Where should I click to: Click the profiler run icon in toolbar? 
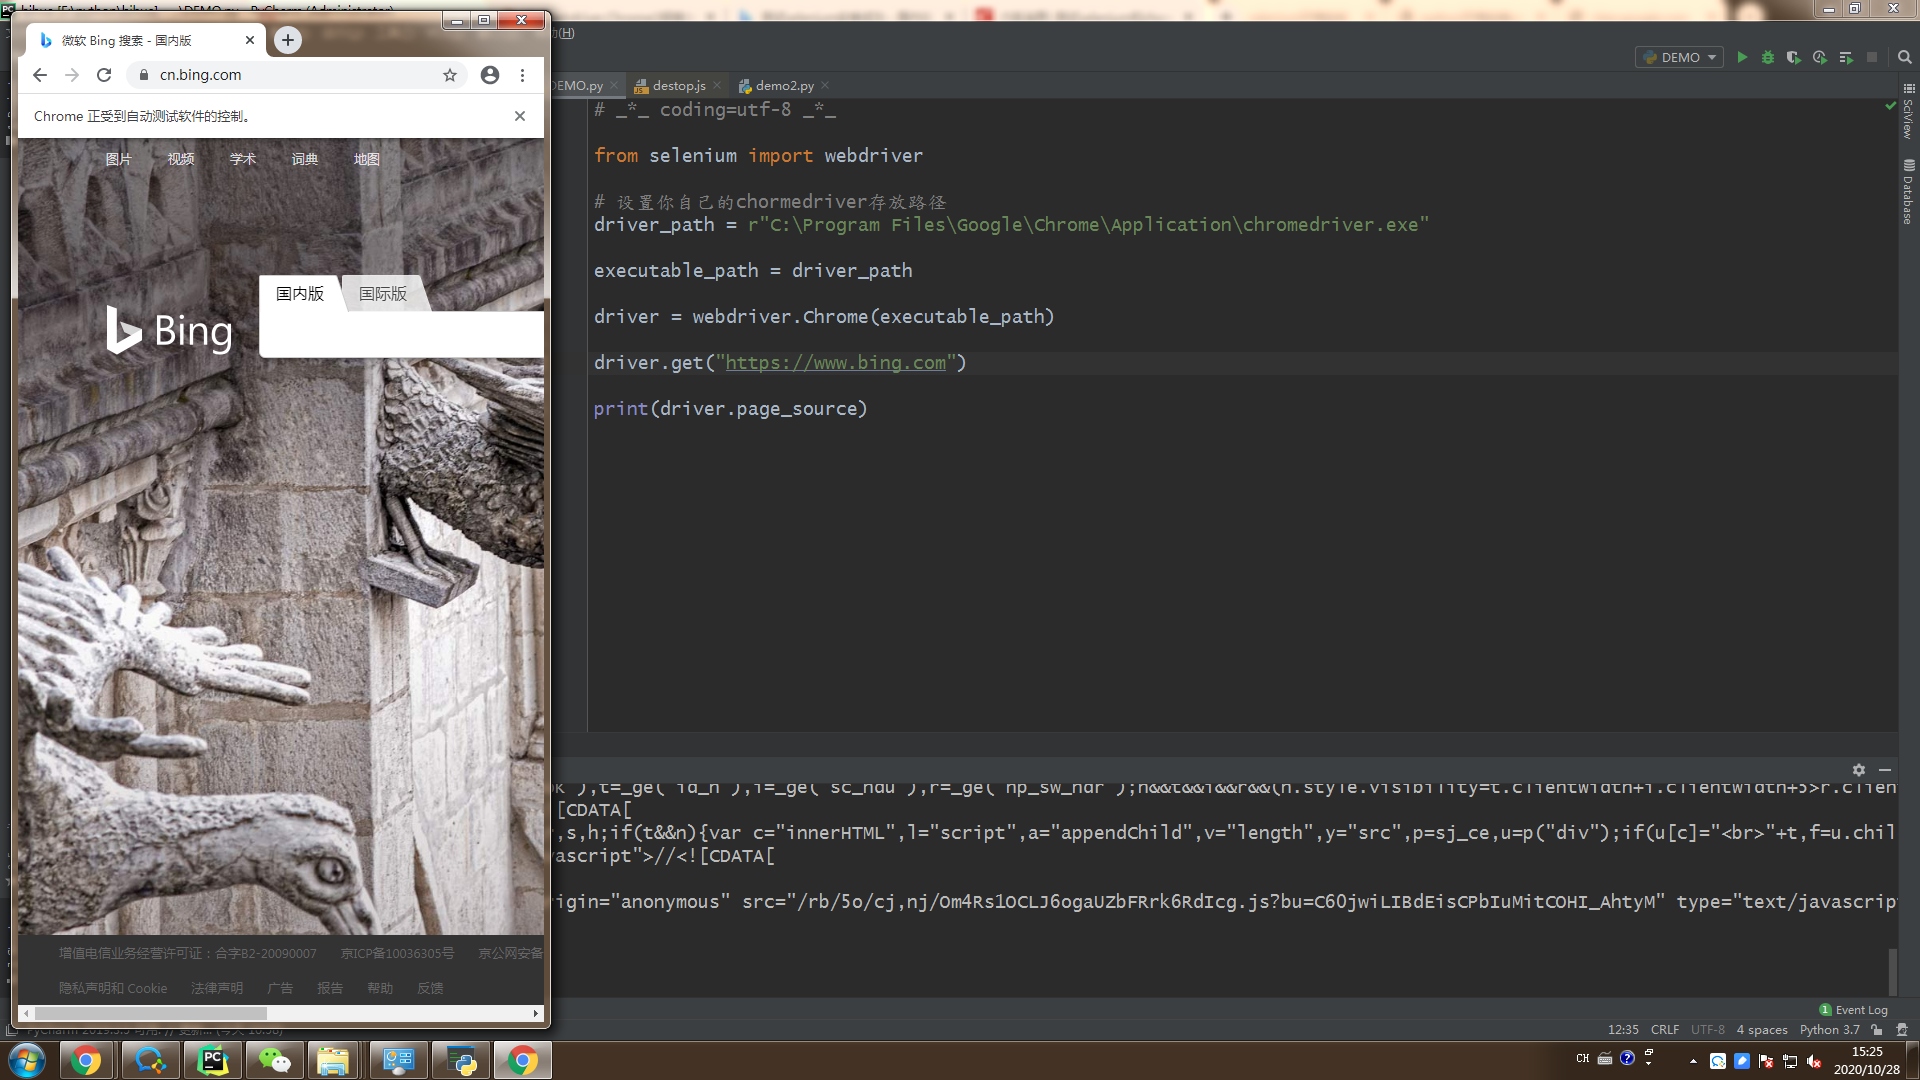click(x=1819, y=57)
